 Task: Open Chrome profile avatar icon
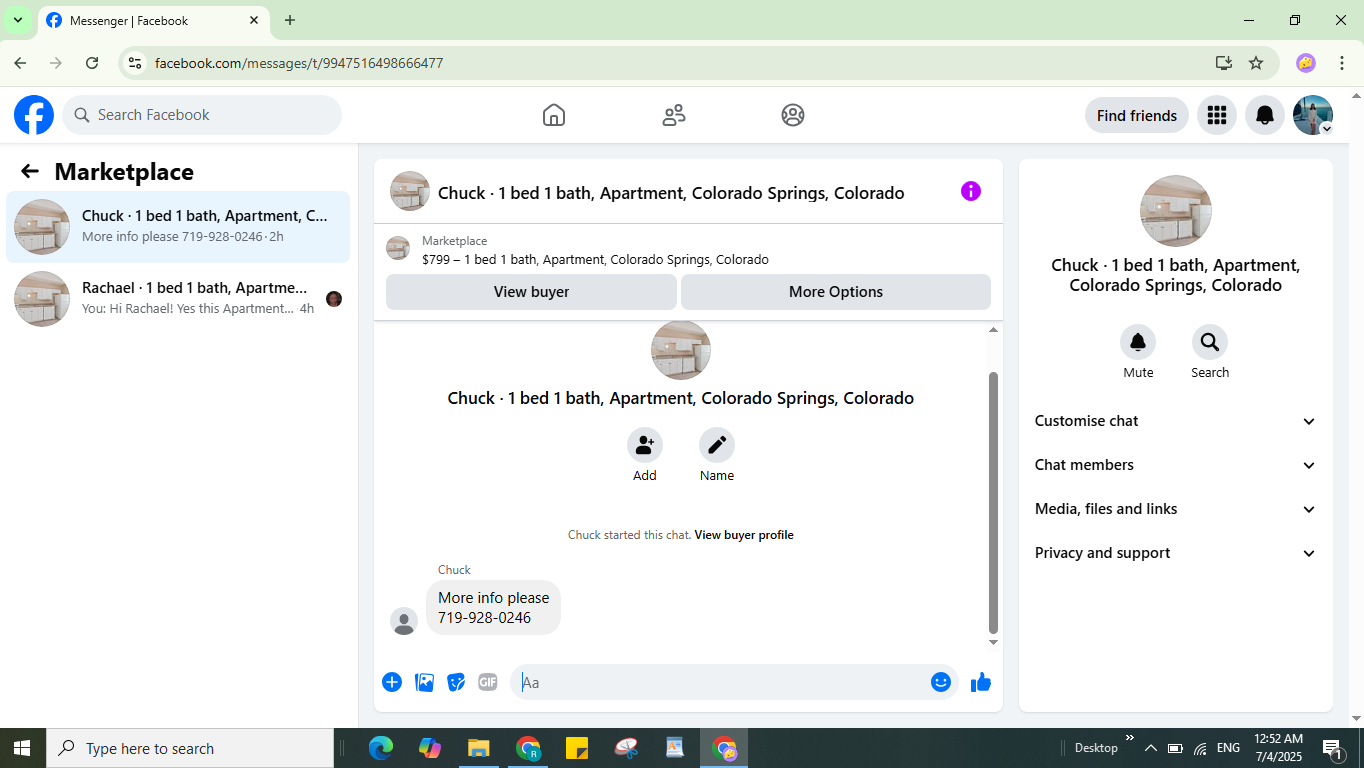point(1306,63)
